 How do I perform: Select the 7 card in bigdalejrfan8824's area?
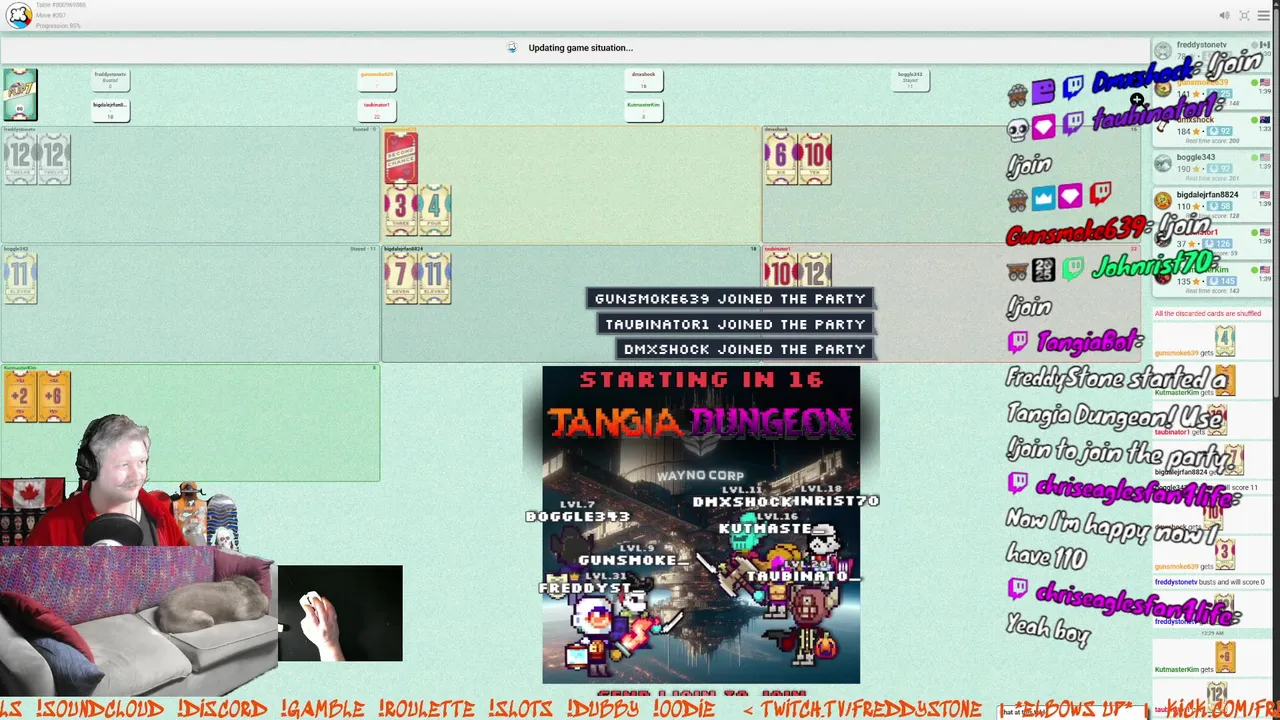401,278
